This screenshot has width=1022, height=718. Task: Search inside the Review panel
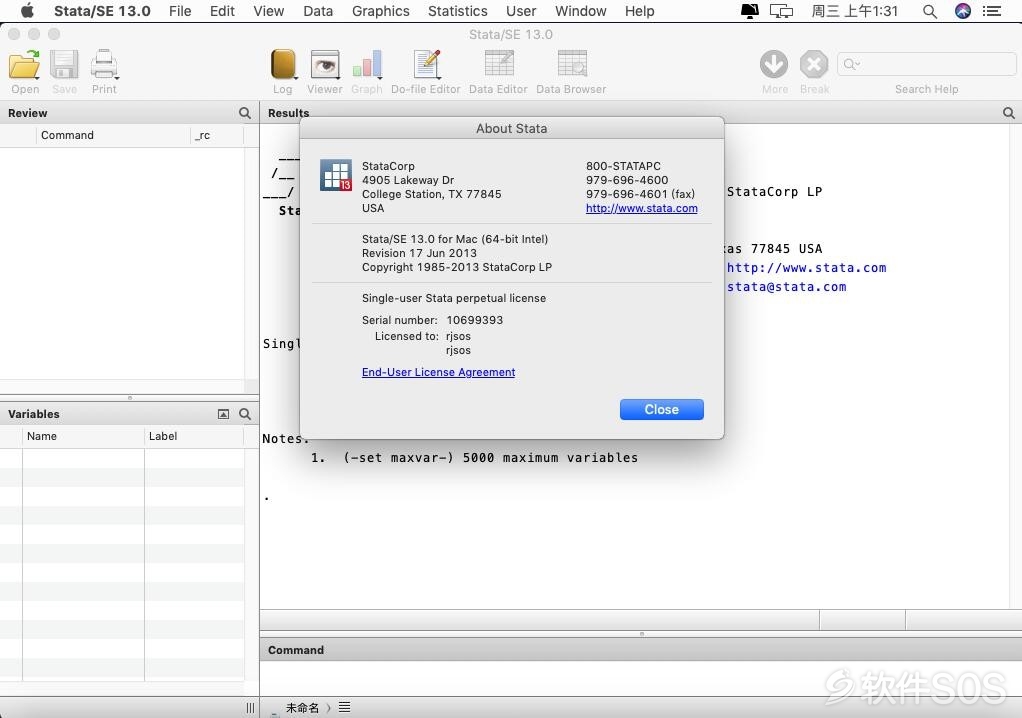click(x=245, y=113)
